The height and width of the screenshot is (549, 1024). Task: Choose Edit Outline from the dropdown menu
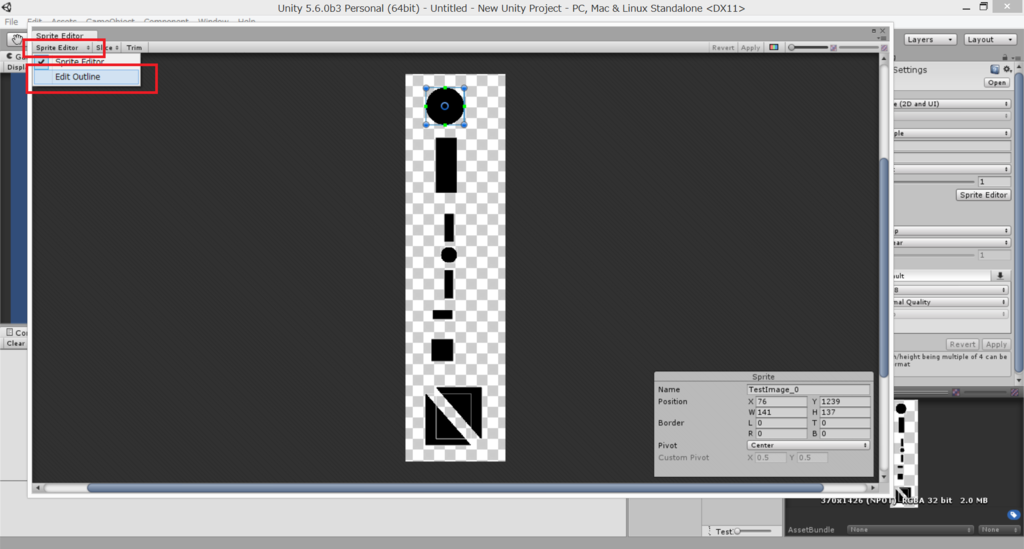pyautogui.click(x=86, y=77)
